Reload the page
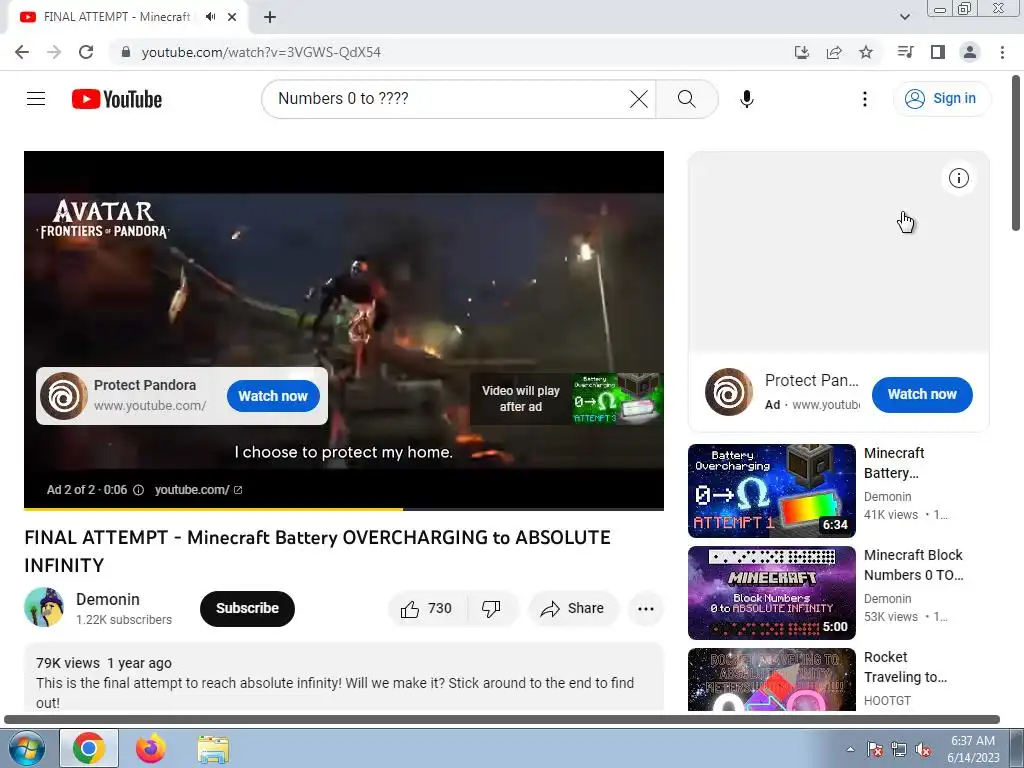Screen dimensions: 1024x768 [86, 52]
